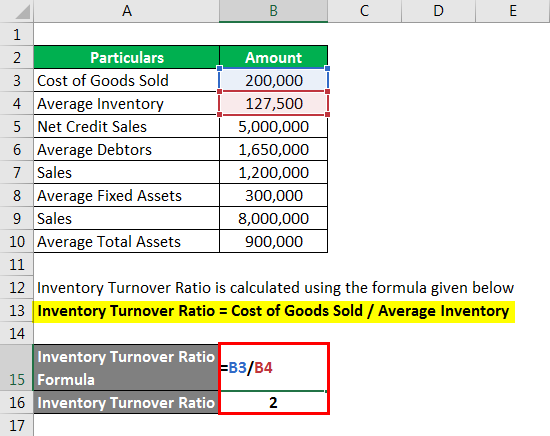Image resolution: width=550 pixels, height=436 pixels.
Task: Select row 13 header
Action: coord(16,311)
